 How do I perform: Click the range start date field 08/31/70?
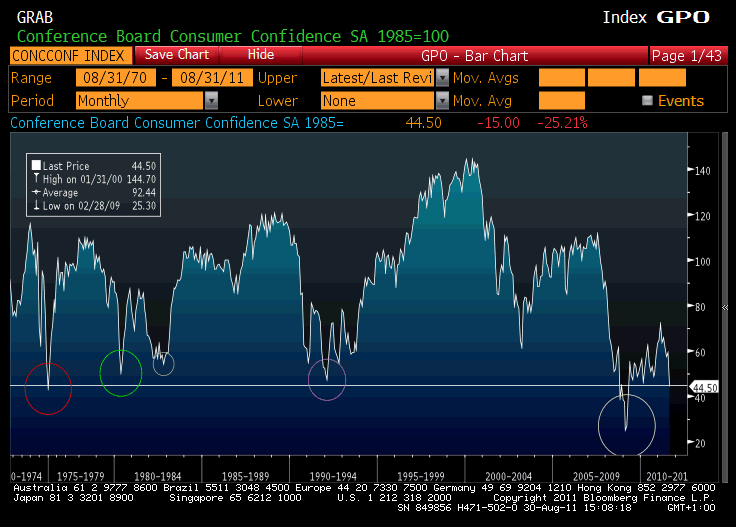tap(115, 78)
